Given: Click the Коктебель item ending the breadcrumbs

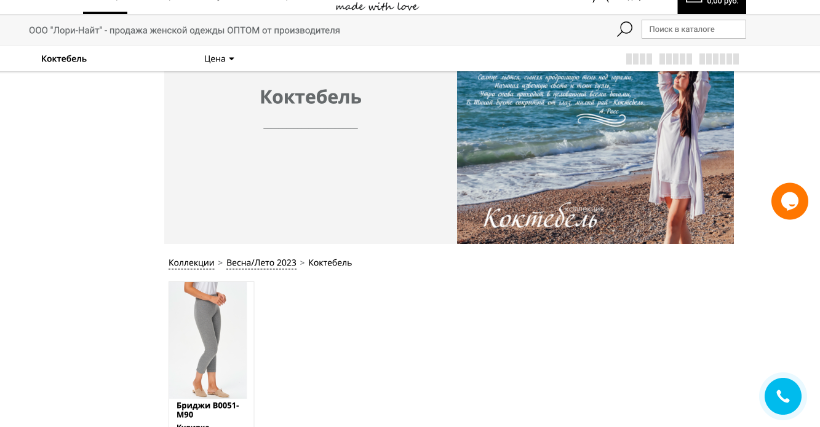Looking at the screenshot, I should (330, 263).
